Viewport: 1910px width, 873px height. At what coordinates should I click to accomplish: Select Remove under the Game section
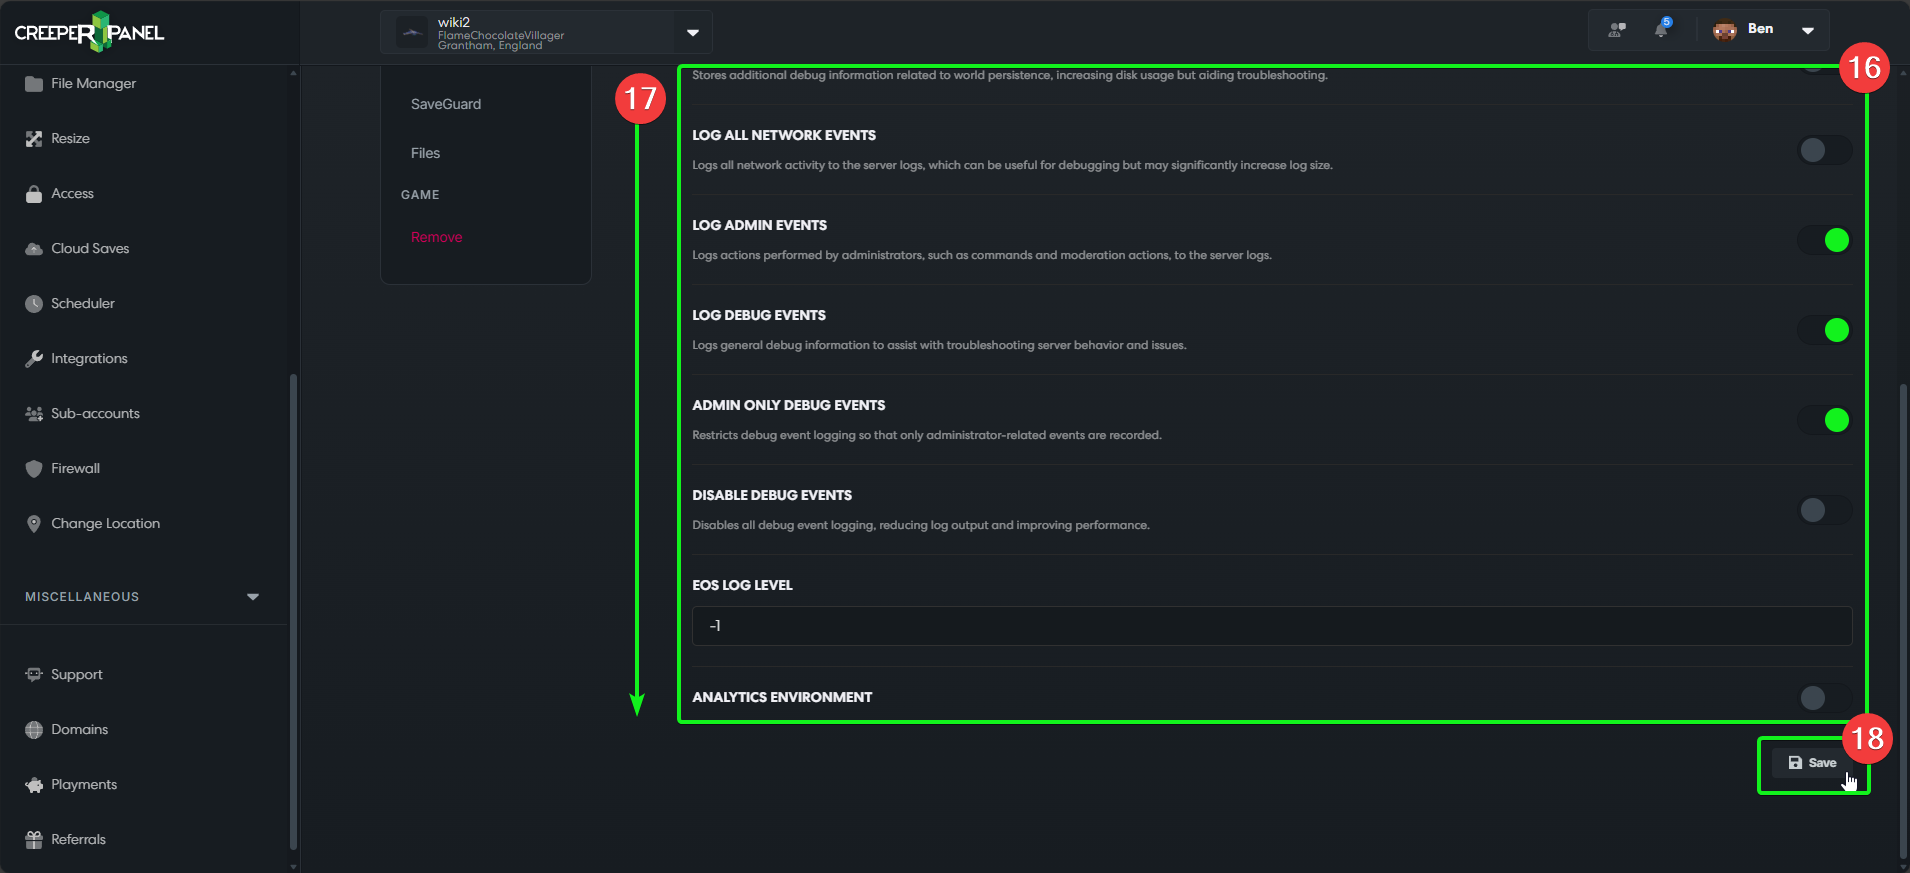coord(435,237)
